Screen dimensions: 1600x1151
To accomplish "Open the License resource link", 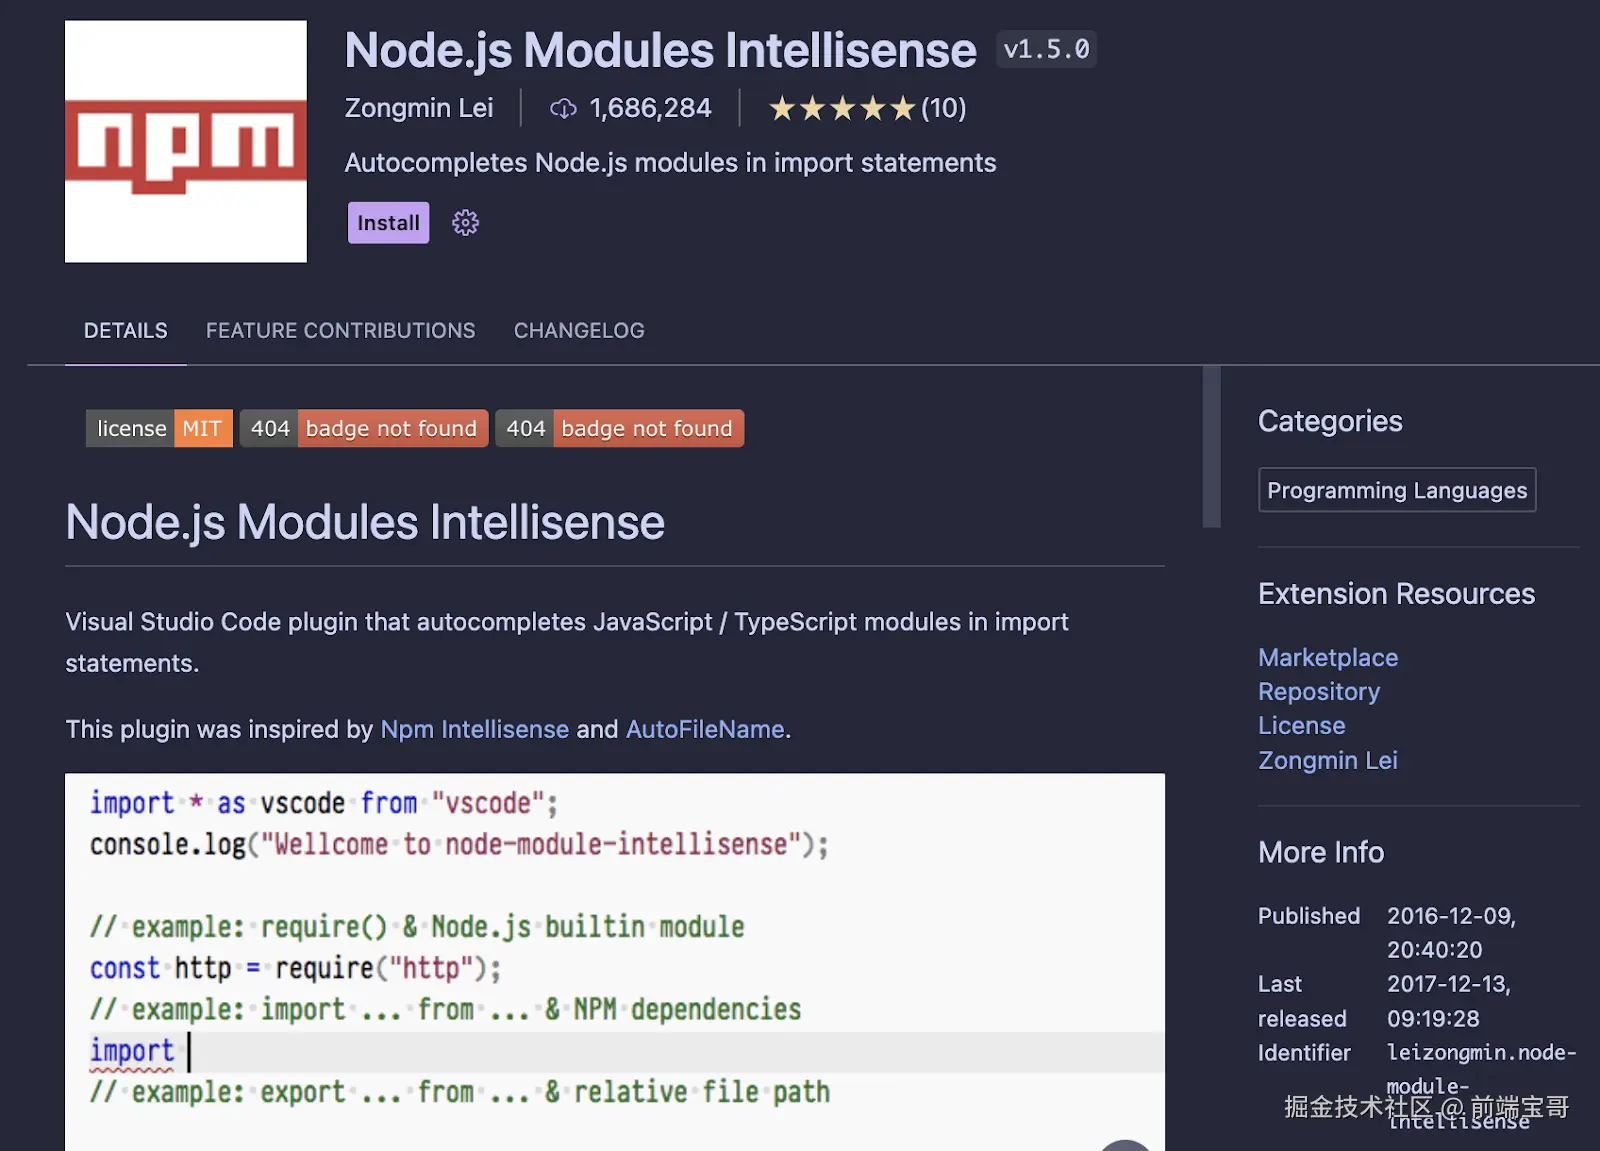I will (1302, 726).
